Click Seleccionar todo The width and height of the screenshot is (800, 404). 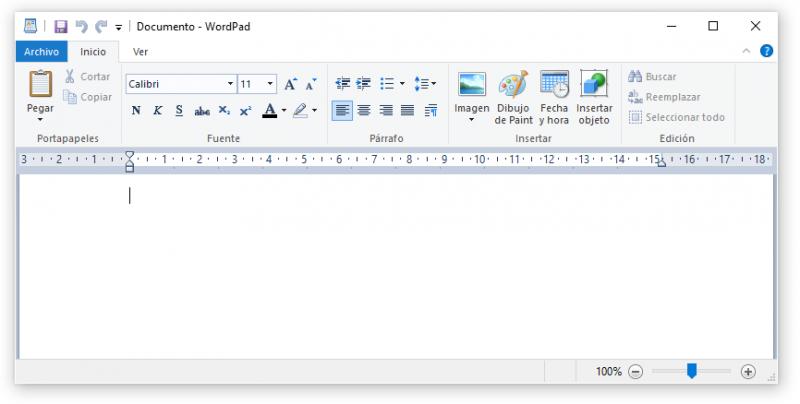point(677,117)
